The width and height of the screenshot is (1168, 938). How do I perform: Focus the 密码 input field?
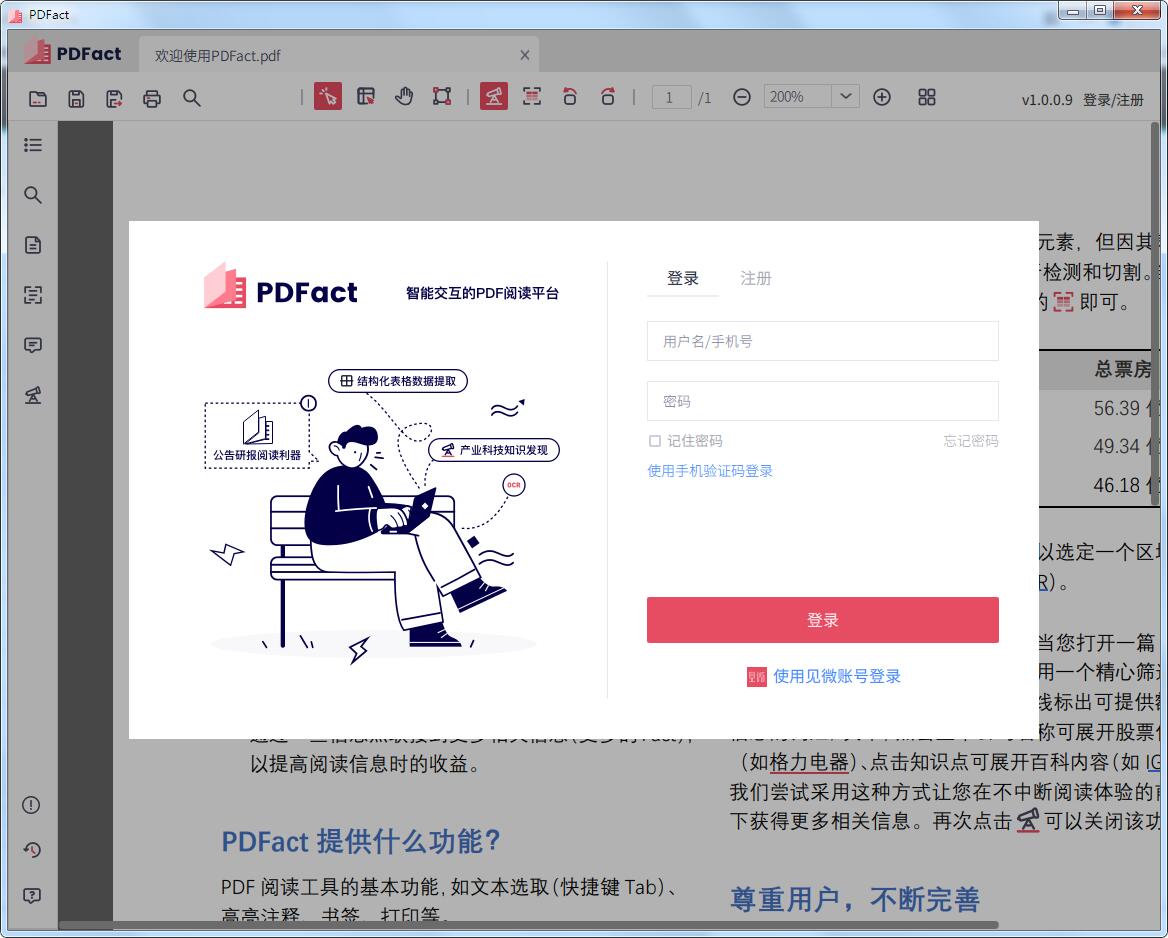click(822, 402)
